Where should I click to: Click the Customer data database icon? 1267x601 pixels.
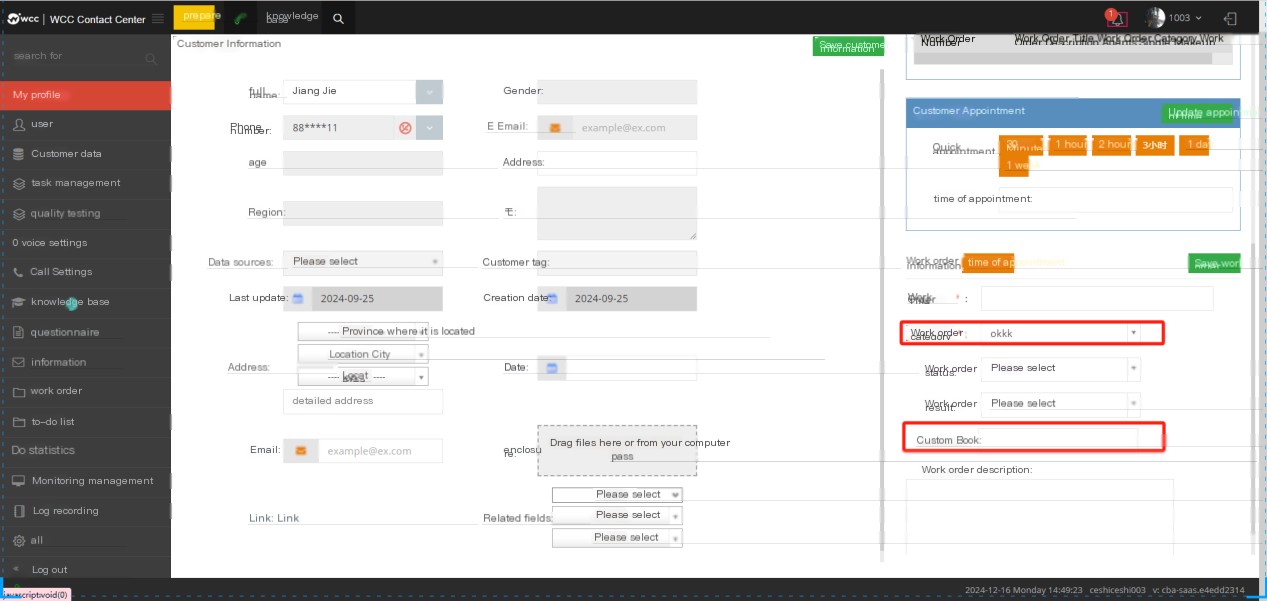(19, 154)
